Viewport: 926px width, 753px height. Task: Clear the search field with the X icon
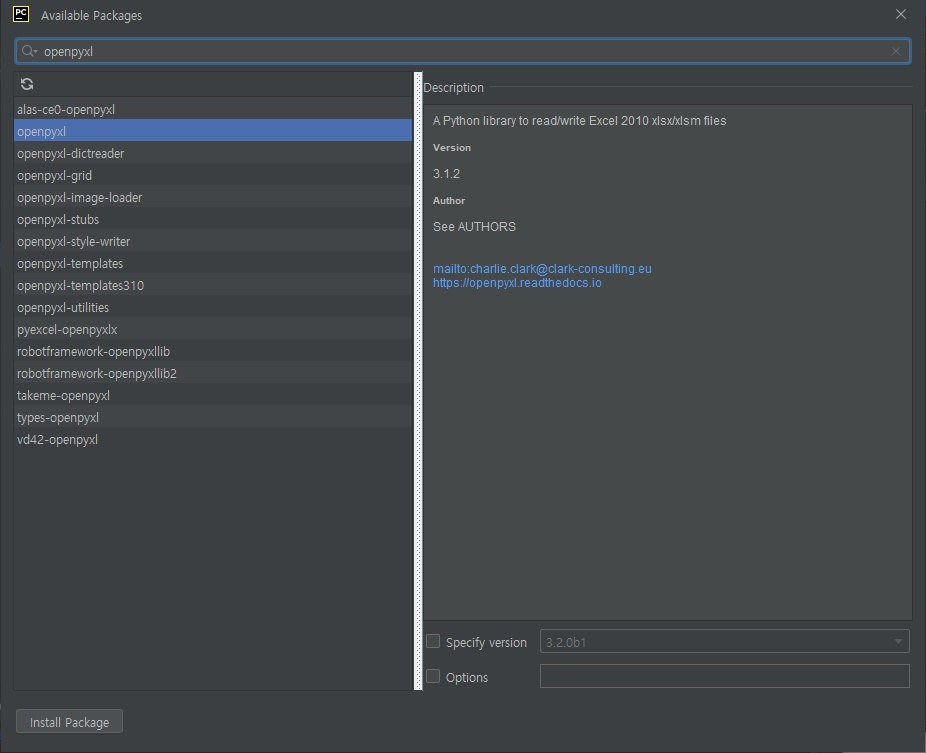pos(896,51)
